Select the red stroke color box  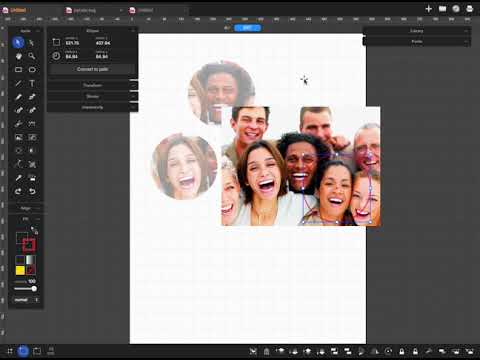[29, 245]
